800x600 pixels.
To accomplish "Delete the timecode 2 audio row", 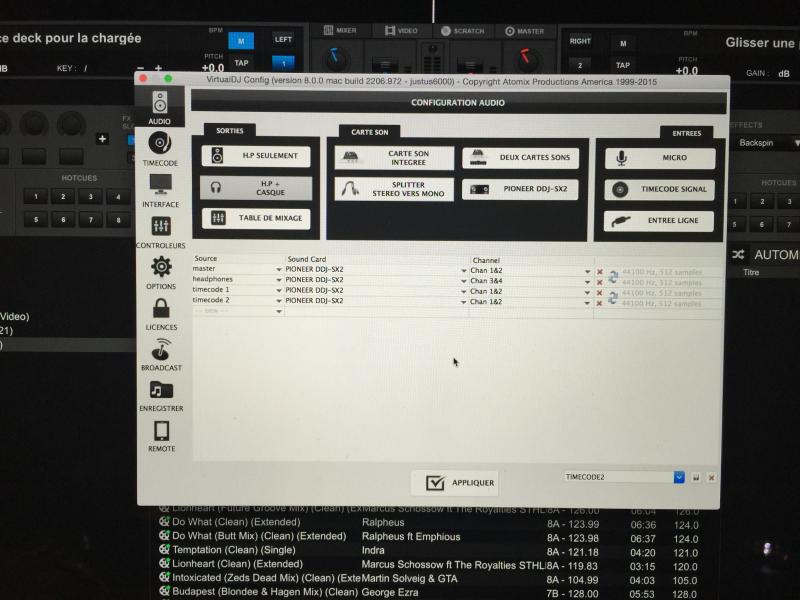I will pyautogui.click(x=600, y=304).
